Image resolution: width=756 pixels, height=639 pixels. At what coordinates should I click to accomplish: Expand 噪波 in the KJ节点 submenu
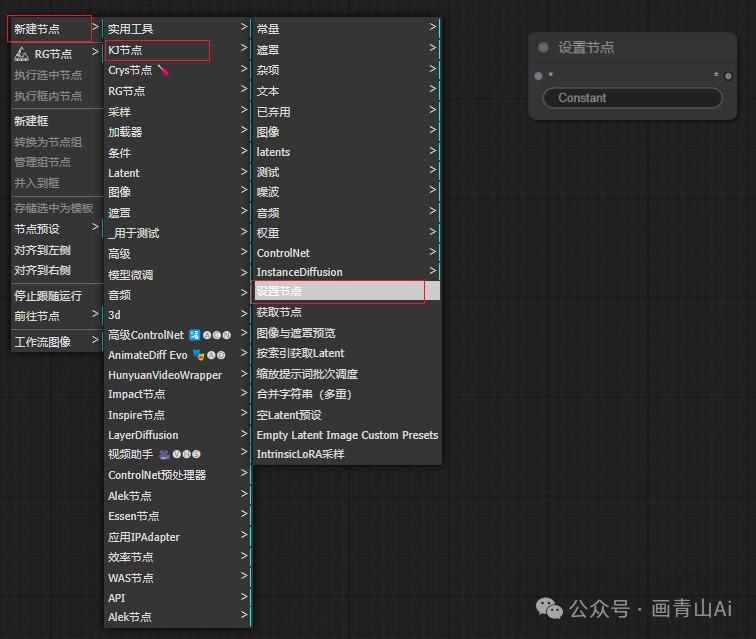pyautogui.click(x=345, y=192)
